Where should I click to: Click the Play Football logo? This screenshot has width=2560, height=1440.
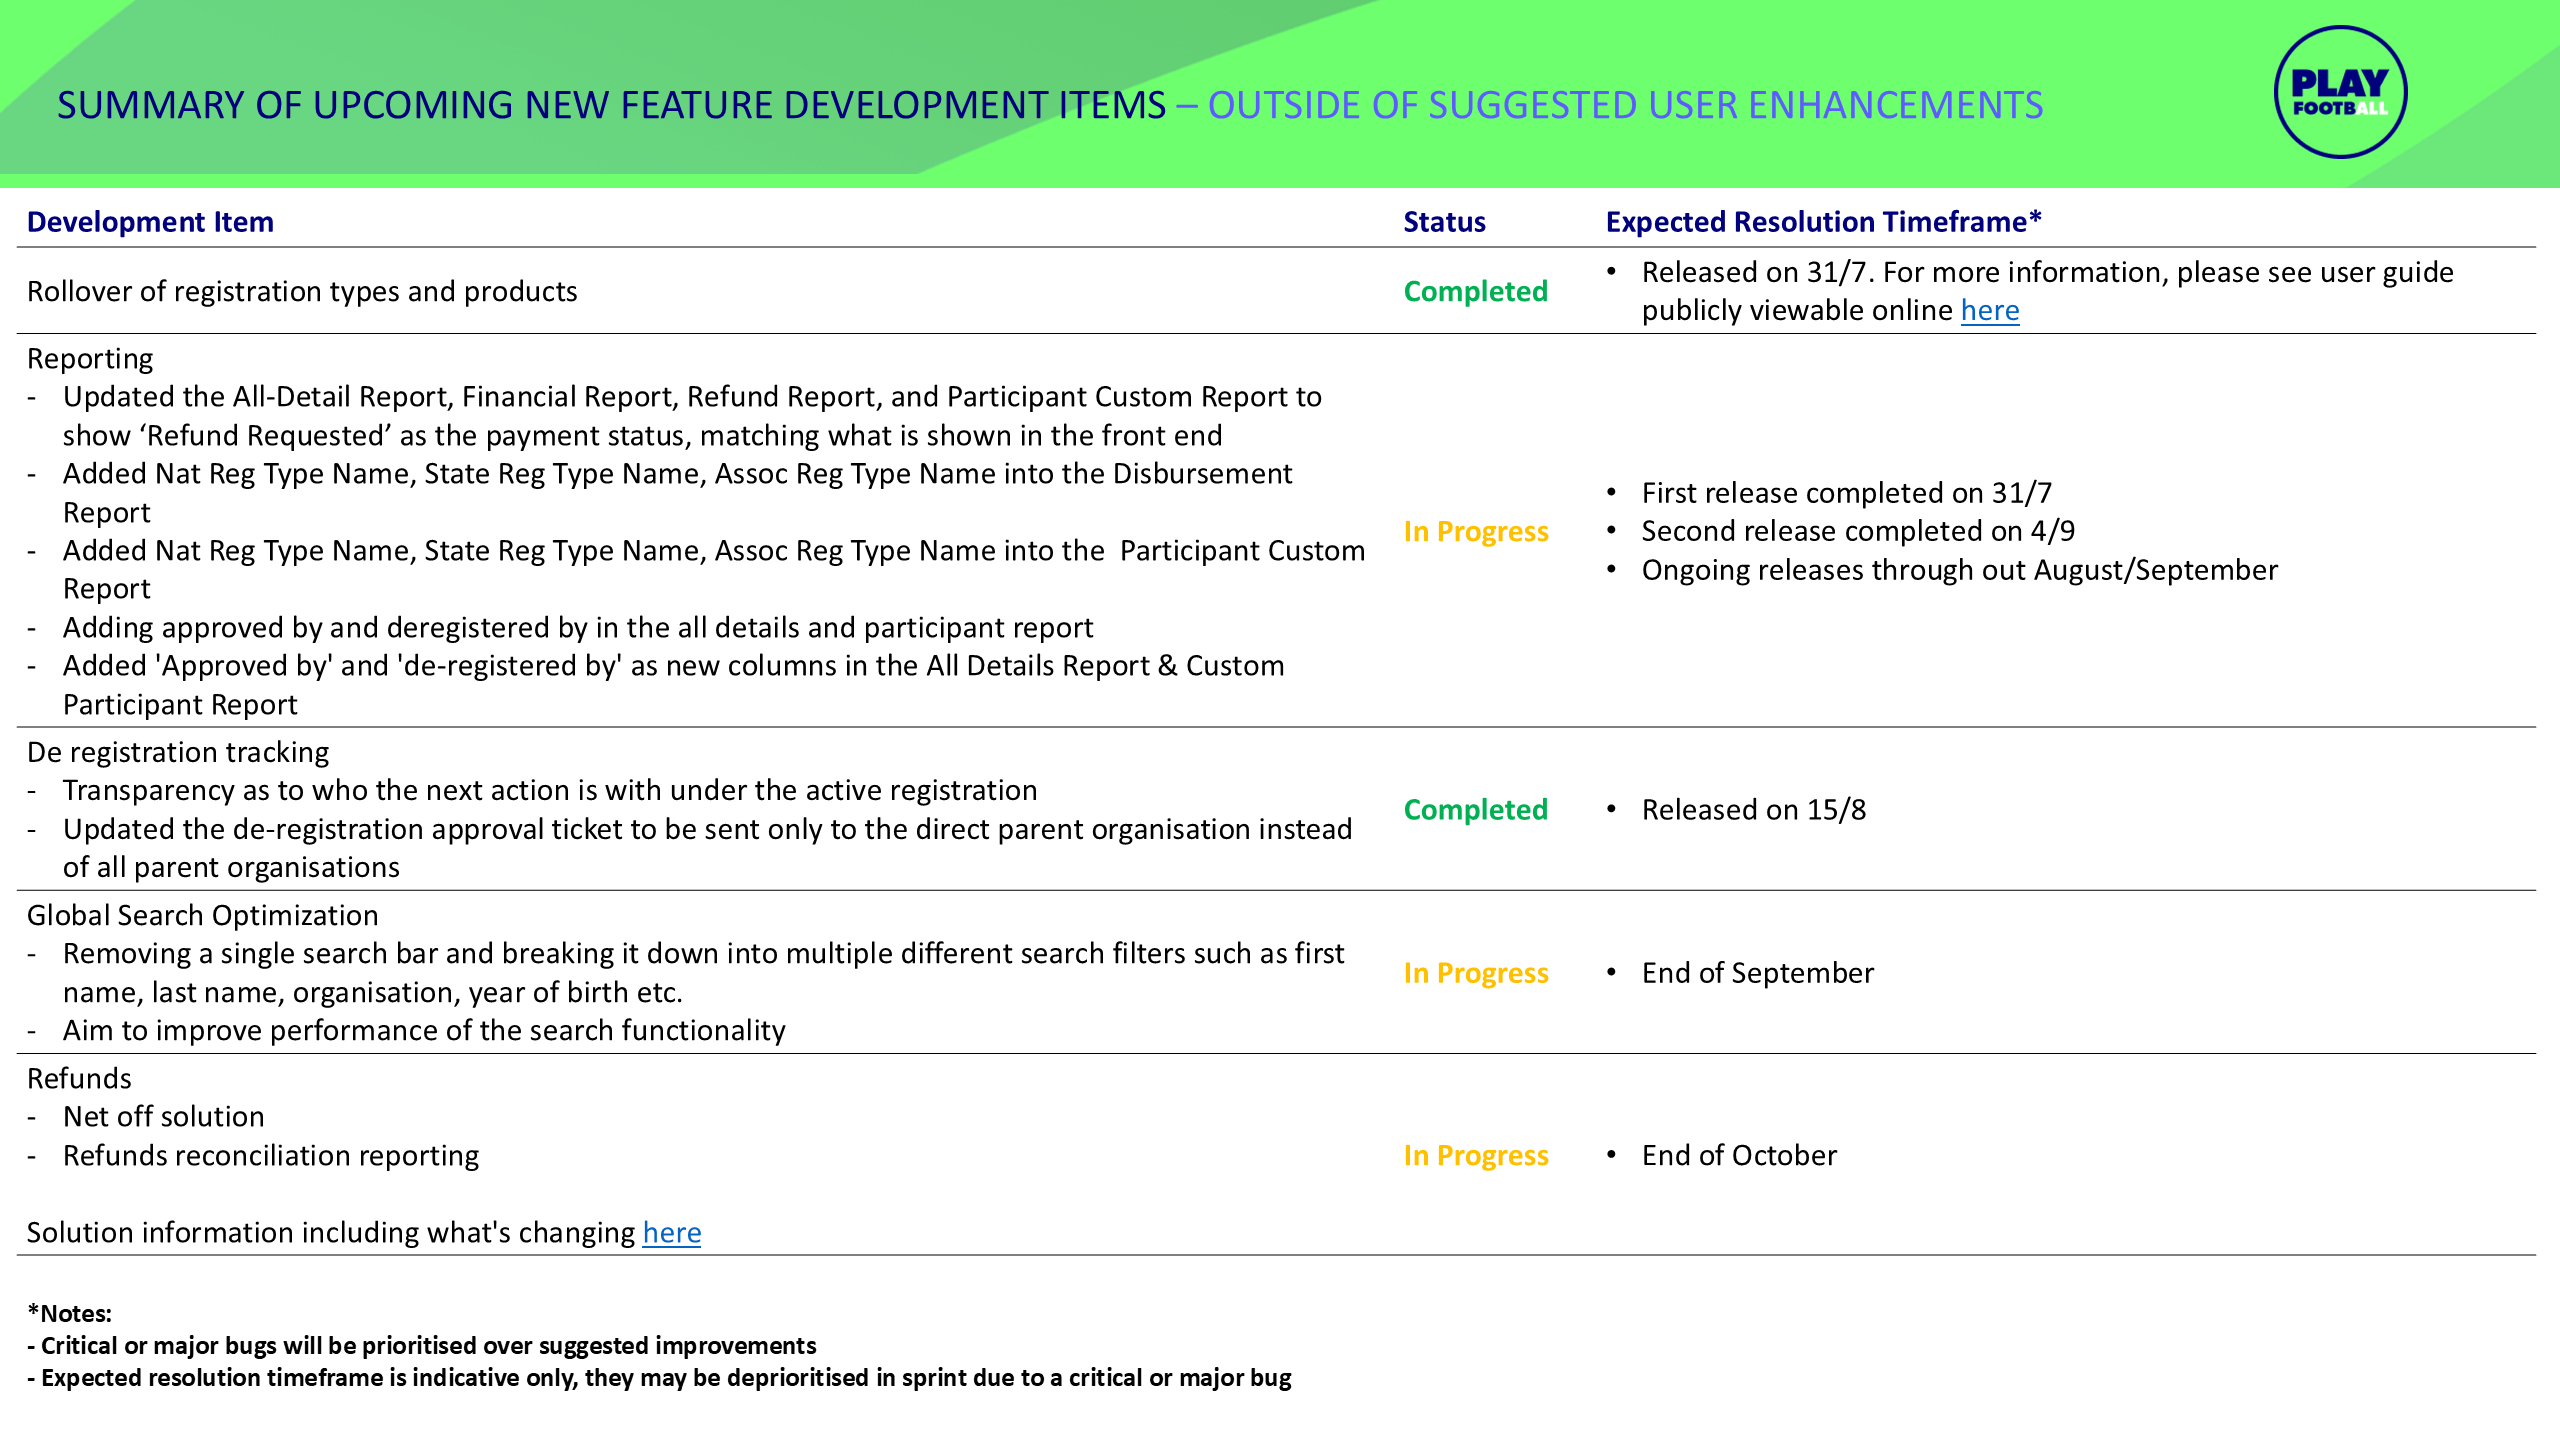tap(2340, 92)
